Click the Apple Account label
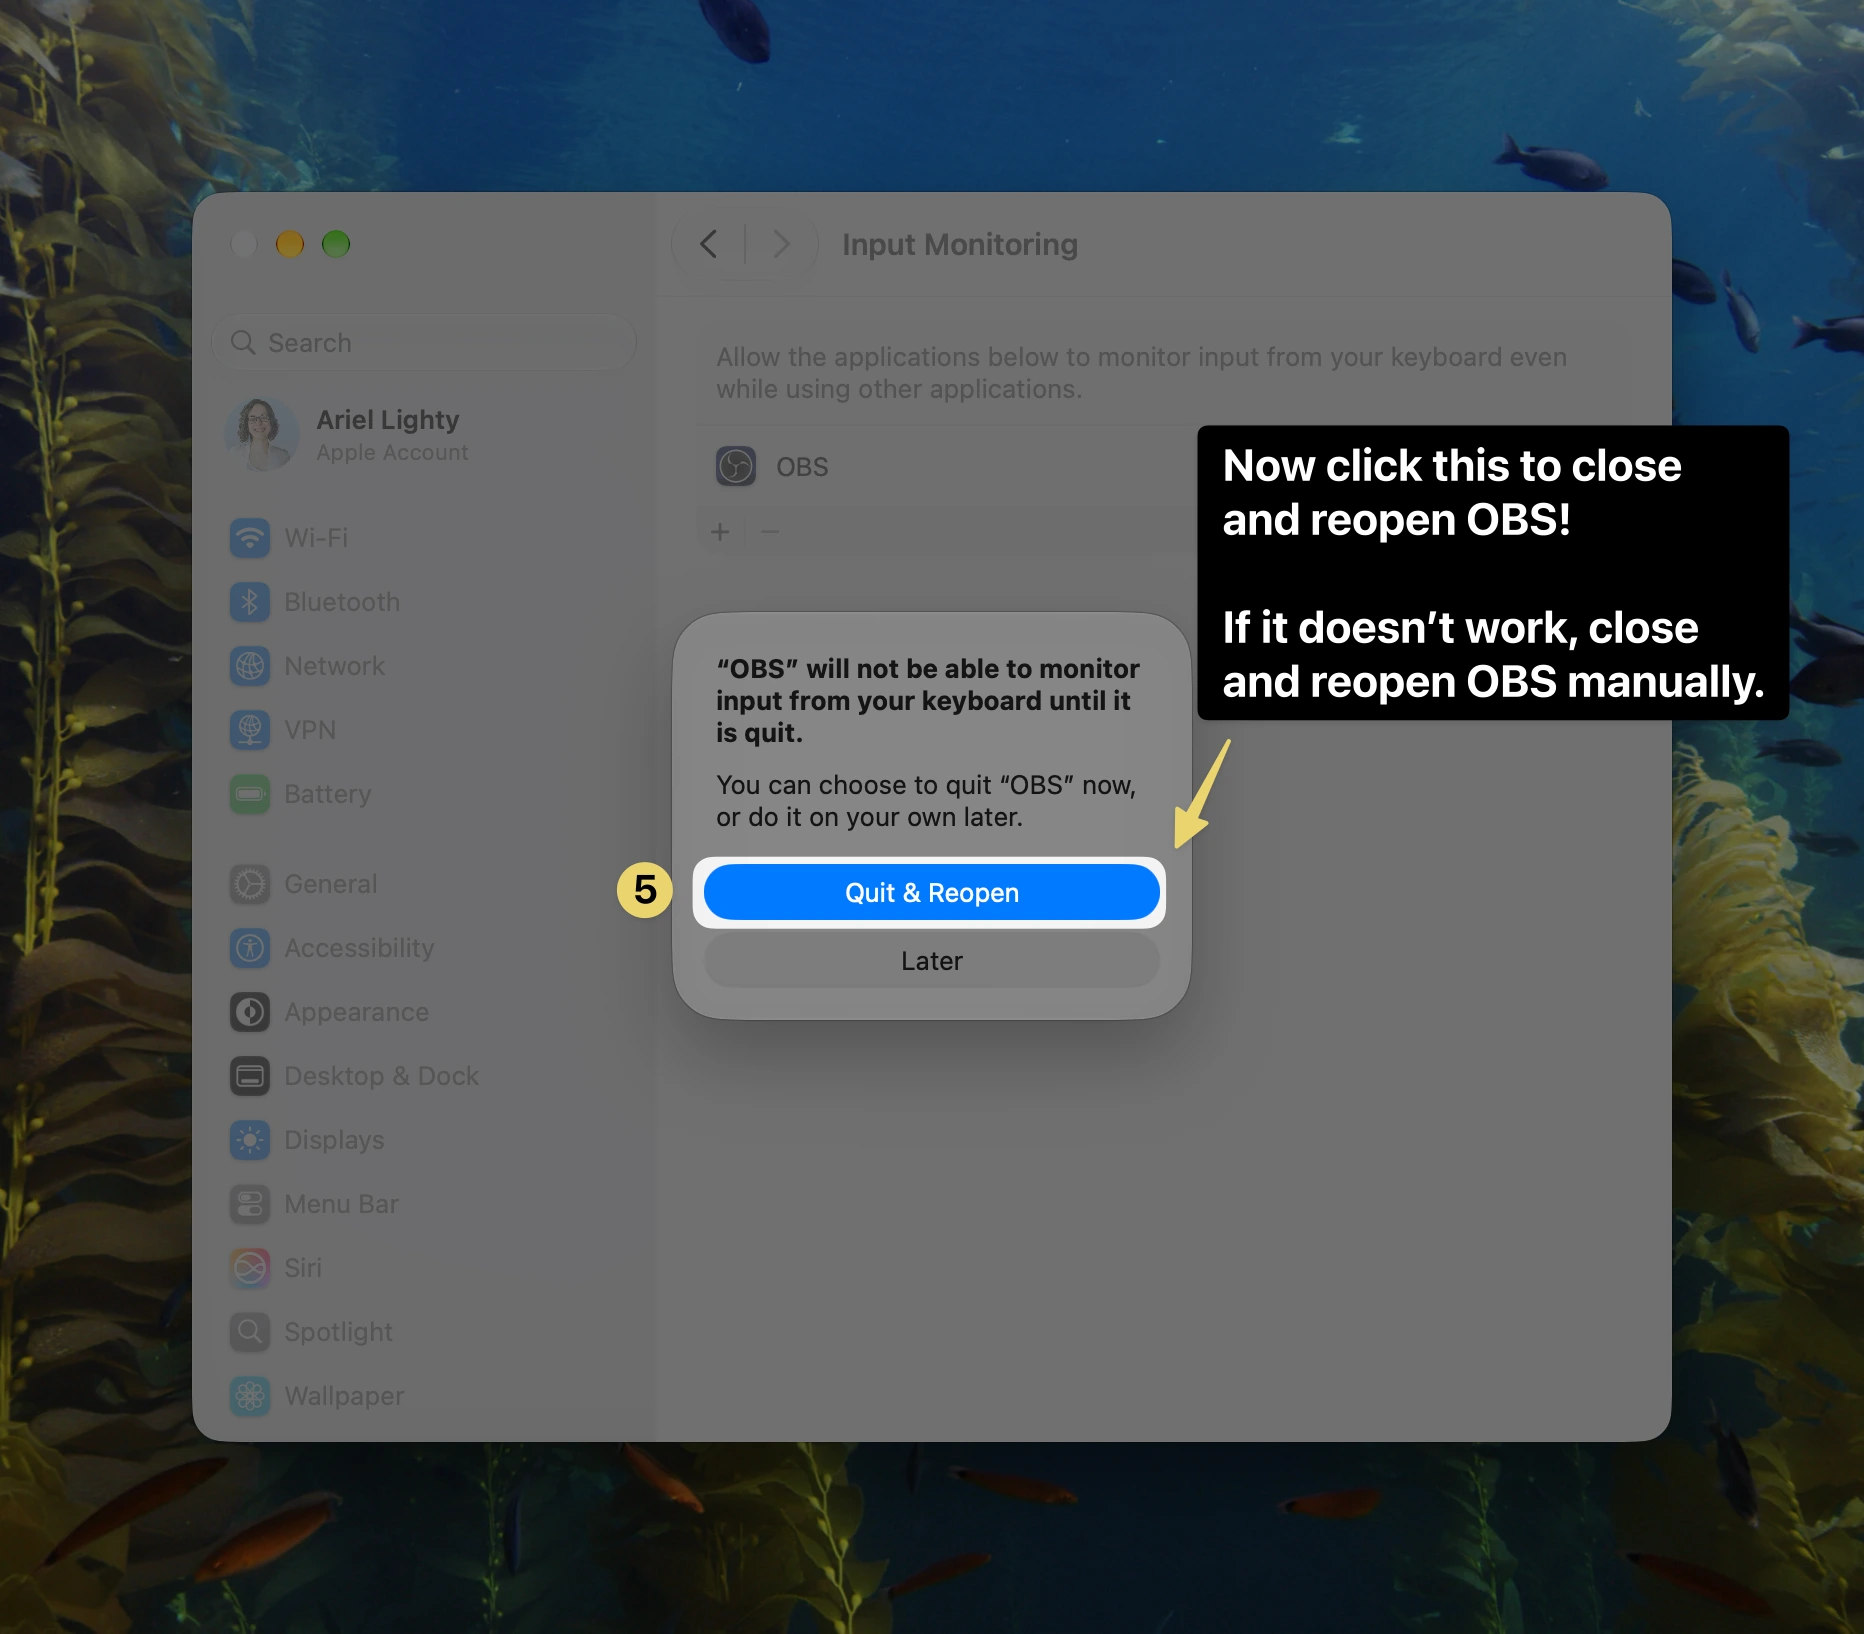Image resolution: width=1864 pixels, height=1634 pixels. pos(392,453)
